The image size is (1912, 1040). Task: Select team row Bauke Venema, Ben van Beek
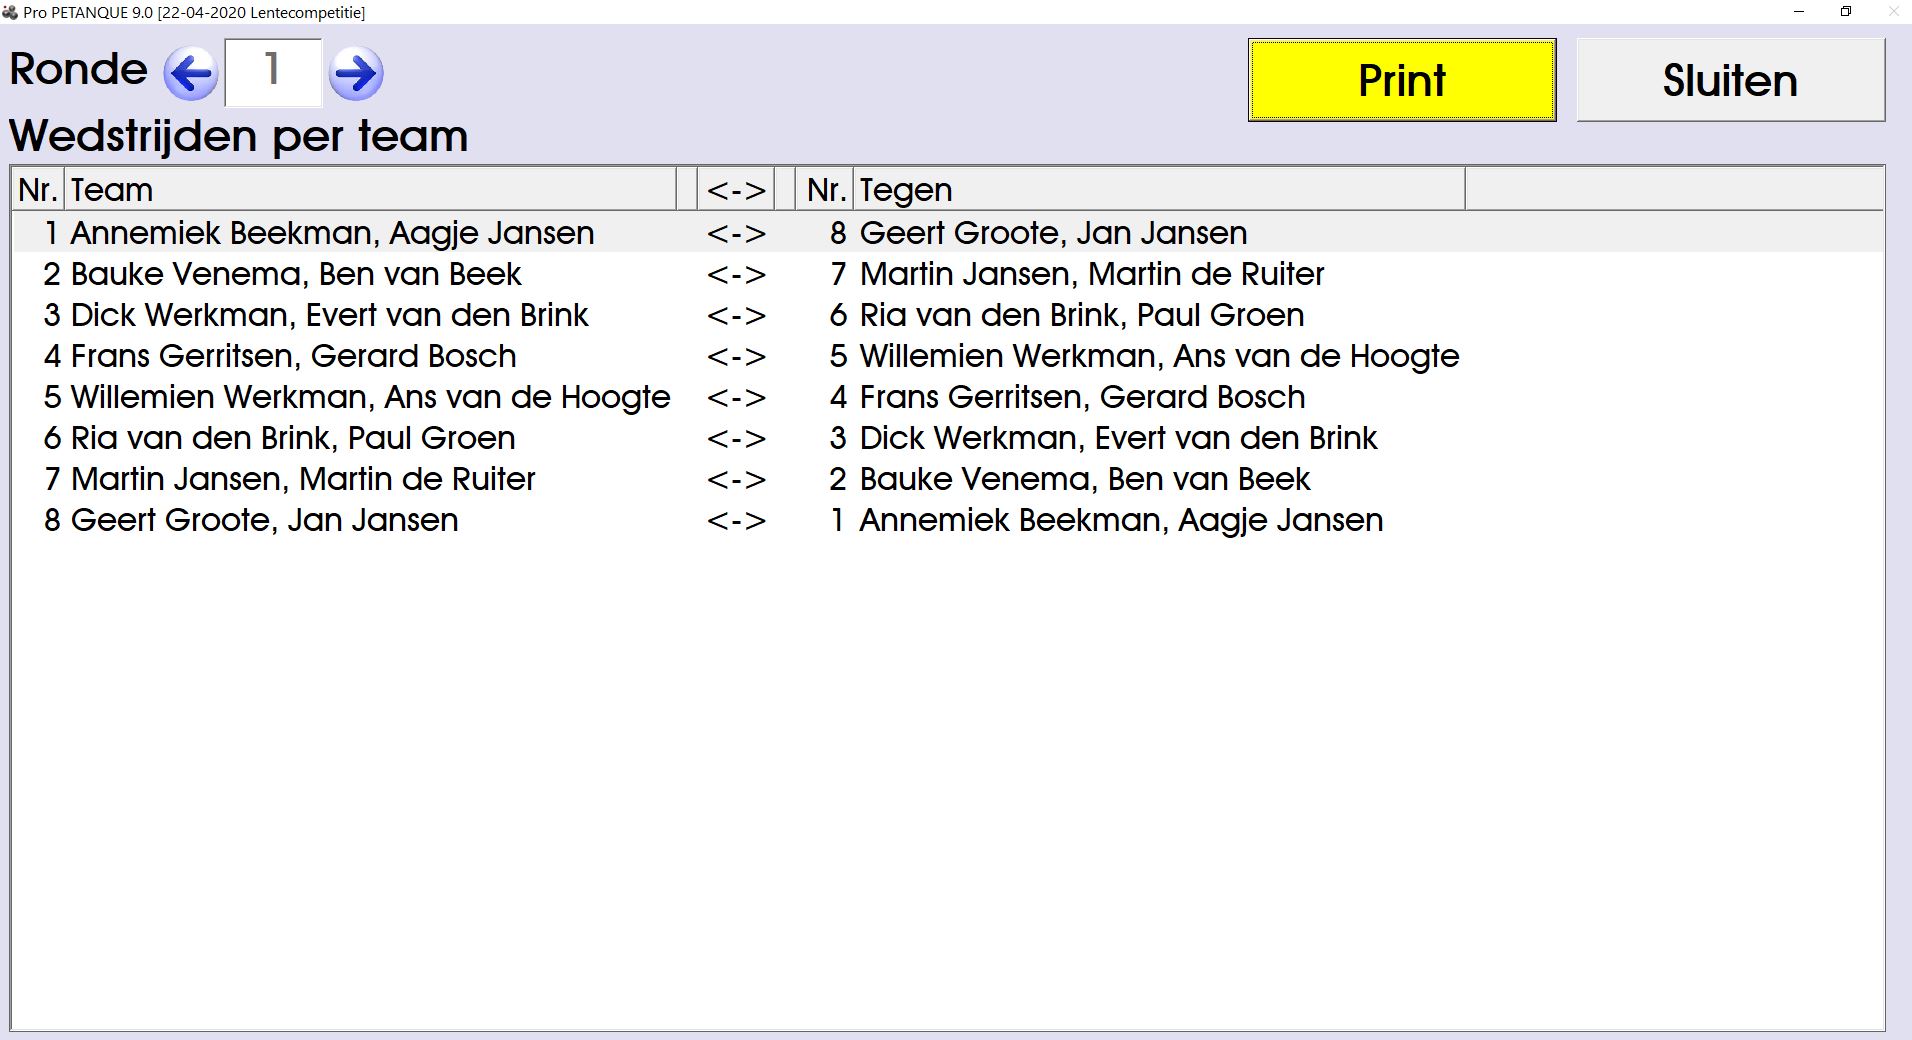point(296,274)
